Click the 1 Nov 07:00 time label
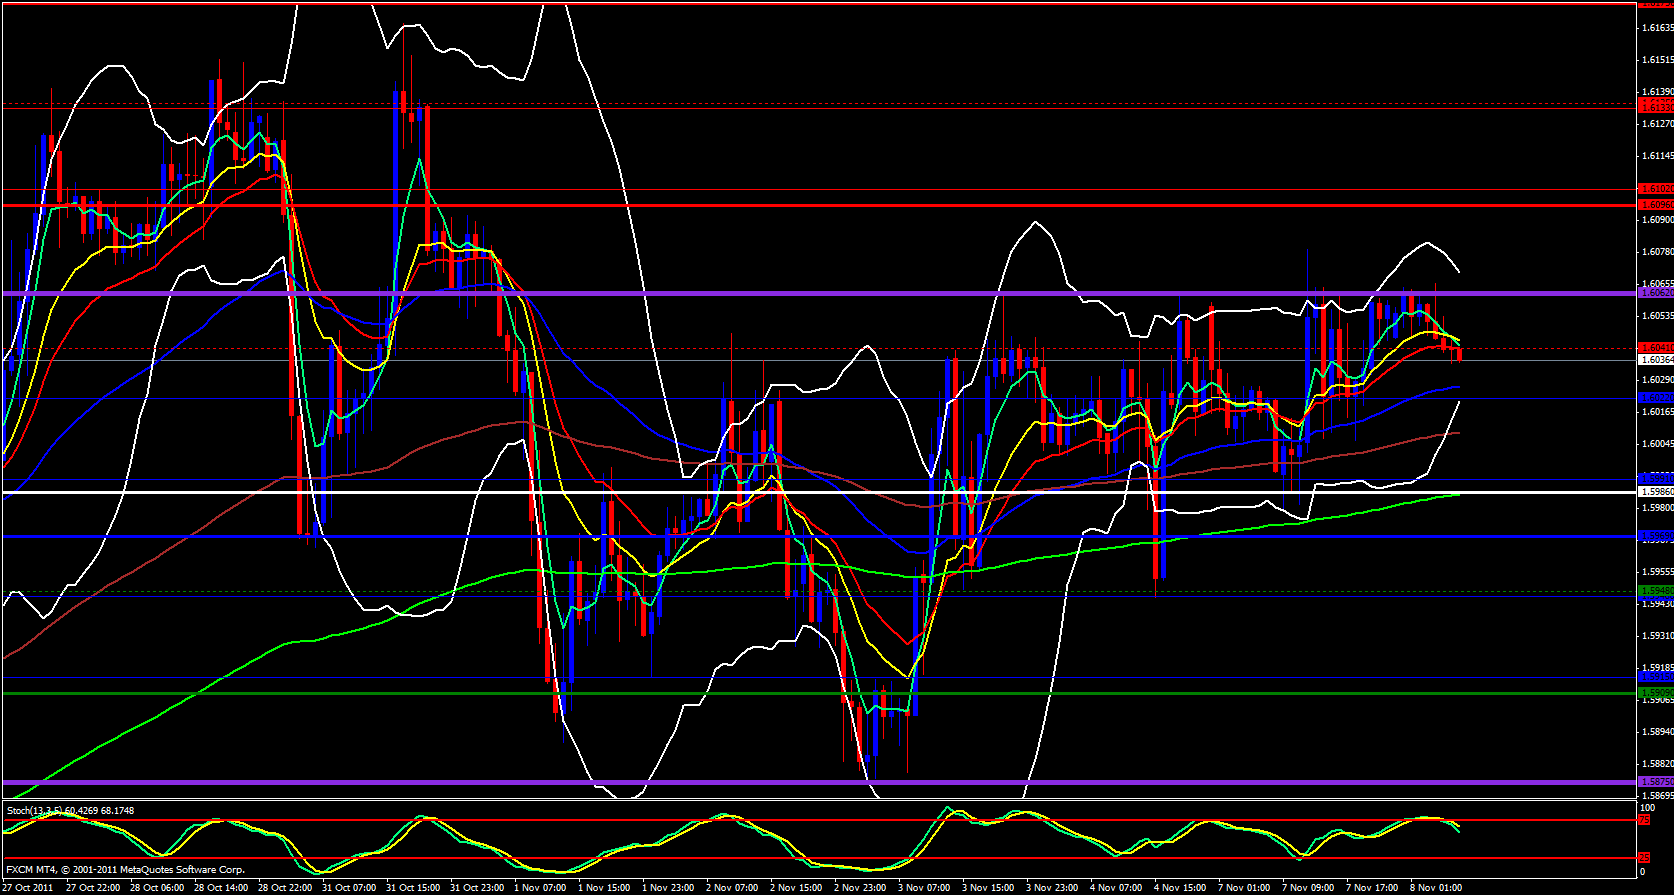Image resolution: width=1674 pixels, height=895 pixels. tap(540, 887)
